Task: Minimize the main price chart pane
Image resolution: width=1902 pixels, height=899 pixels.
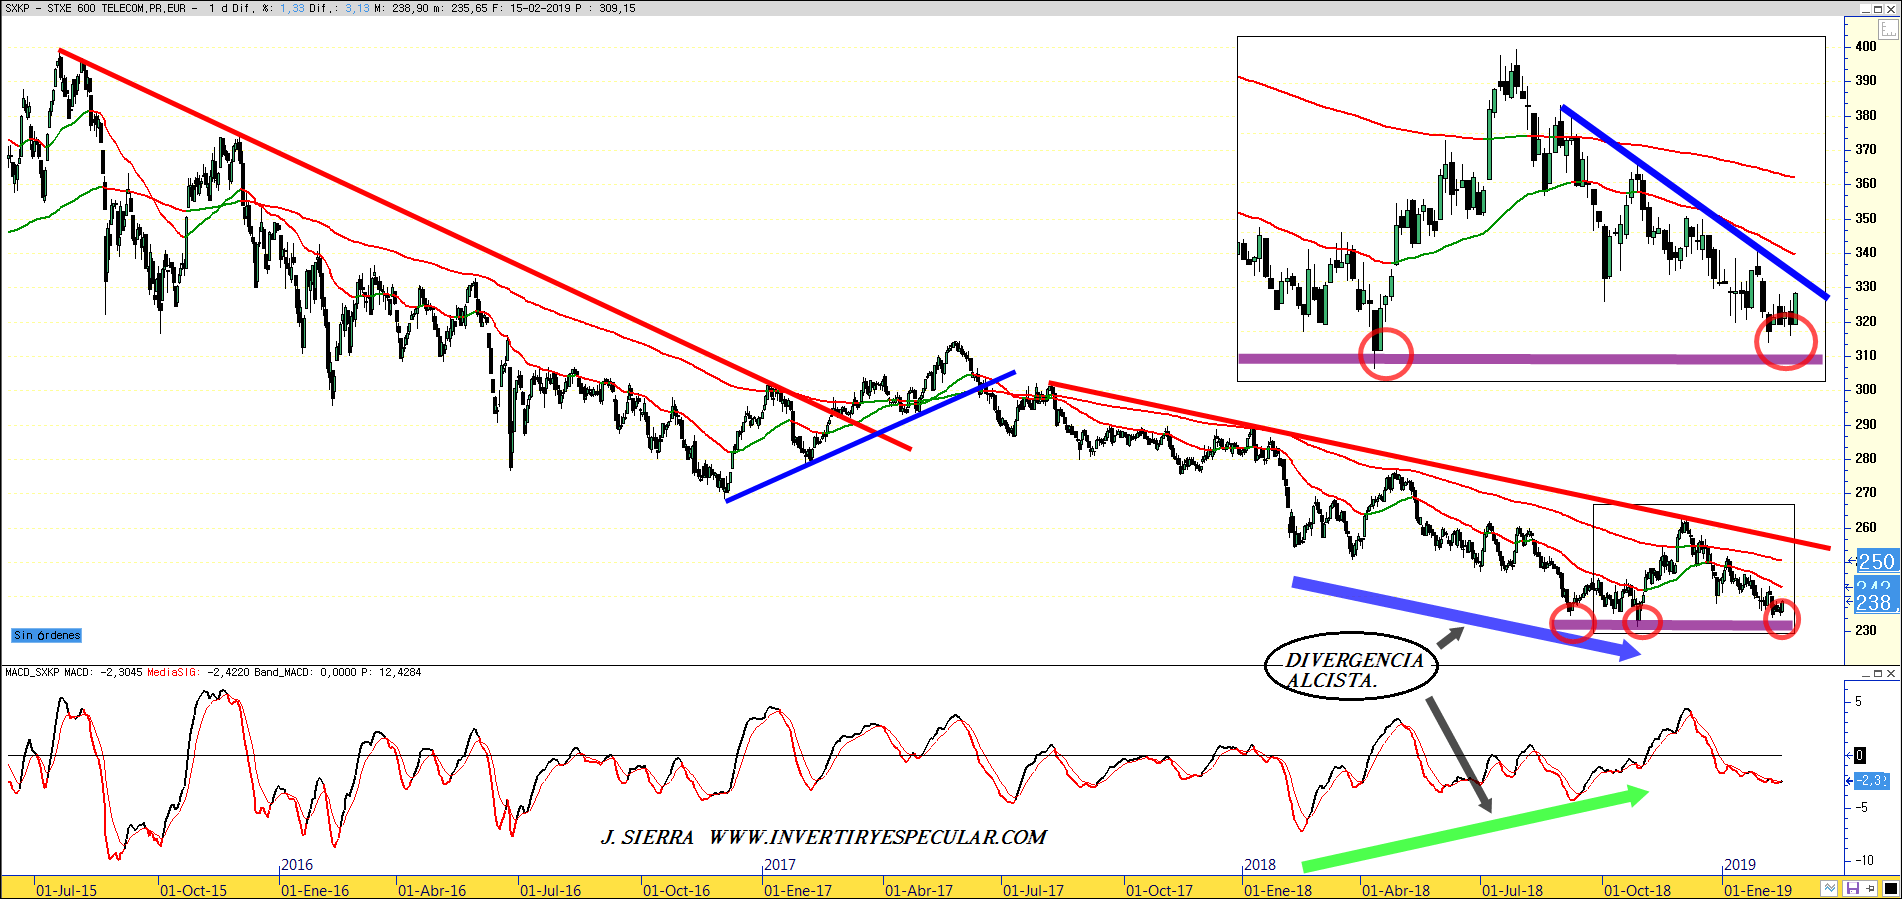Action: pyautogui.click(x=1866, y=8)
